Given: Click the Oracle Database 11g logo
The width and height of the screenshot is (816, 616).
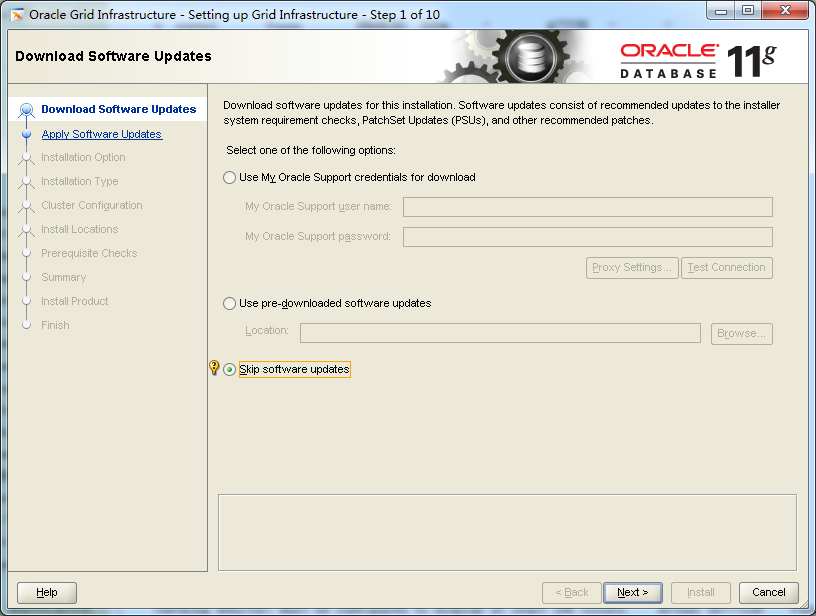Looking at the screenshot, I should point(698,61).
